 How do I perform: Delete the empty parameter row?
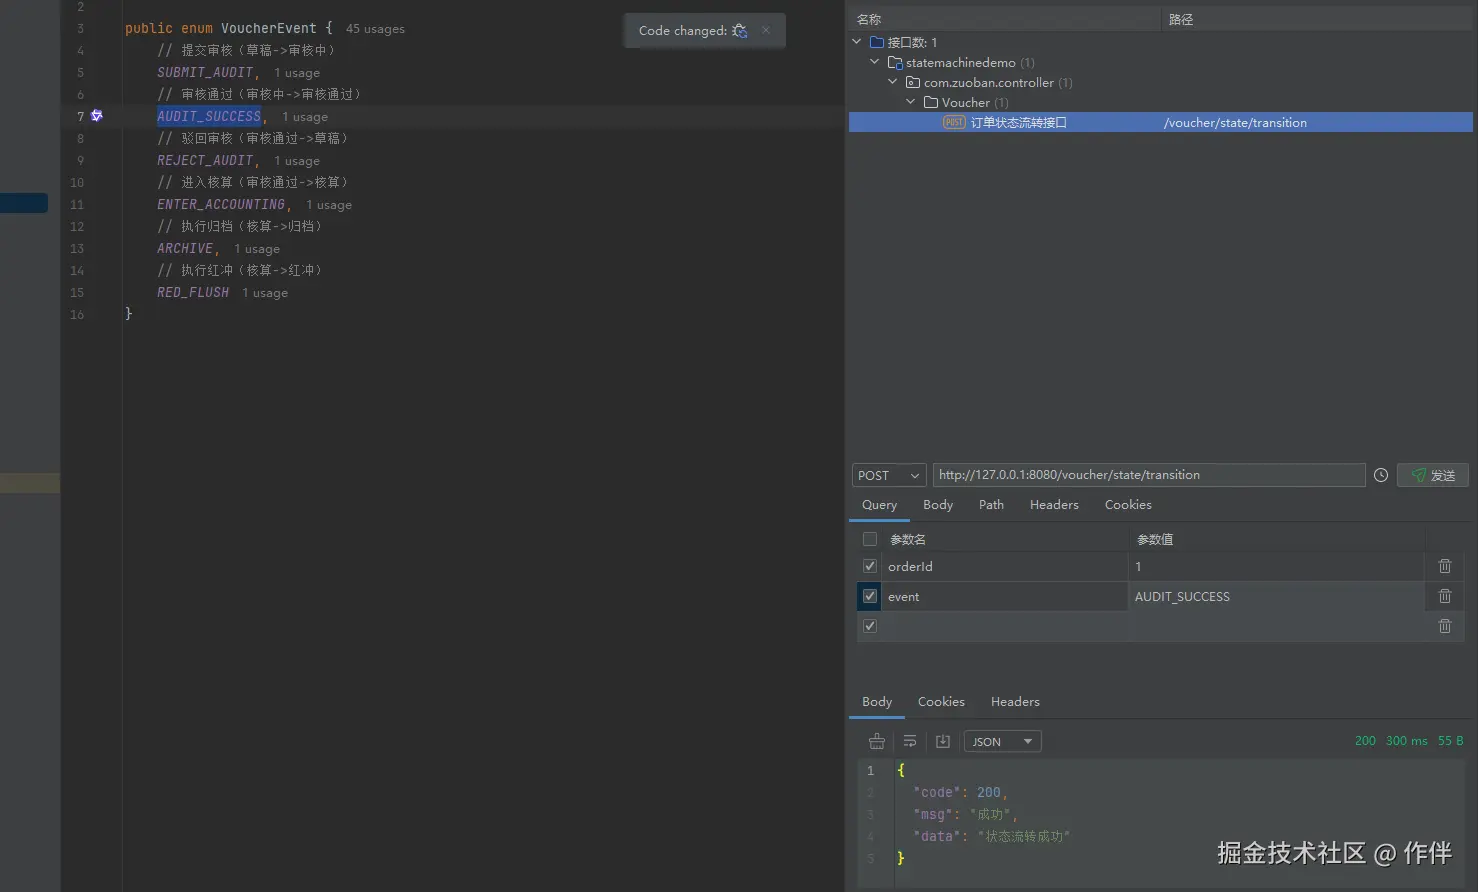pos(1444,626)
